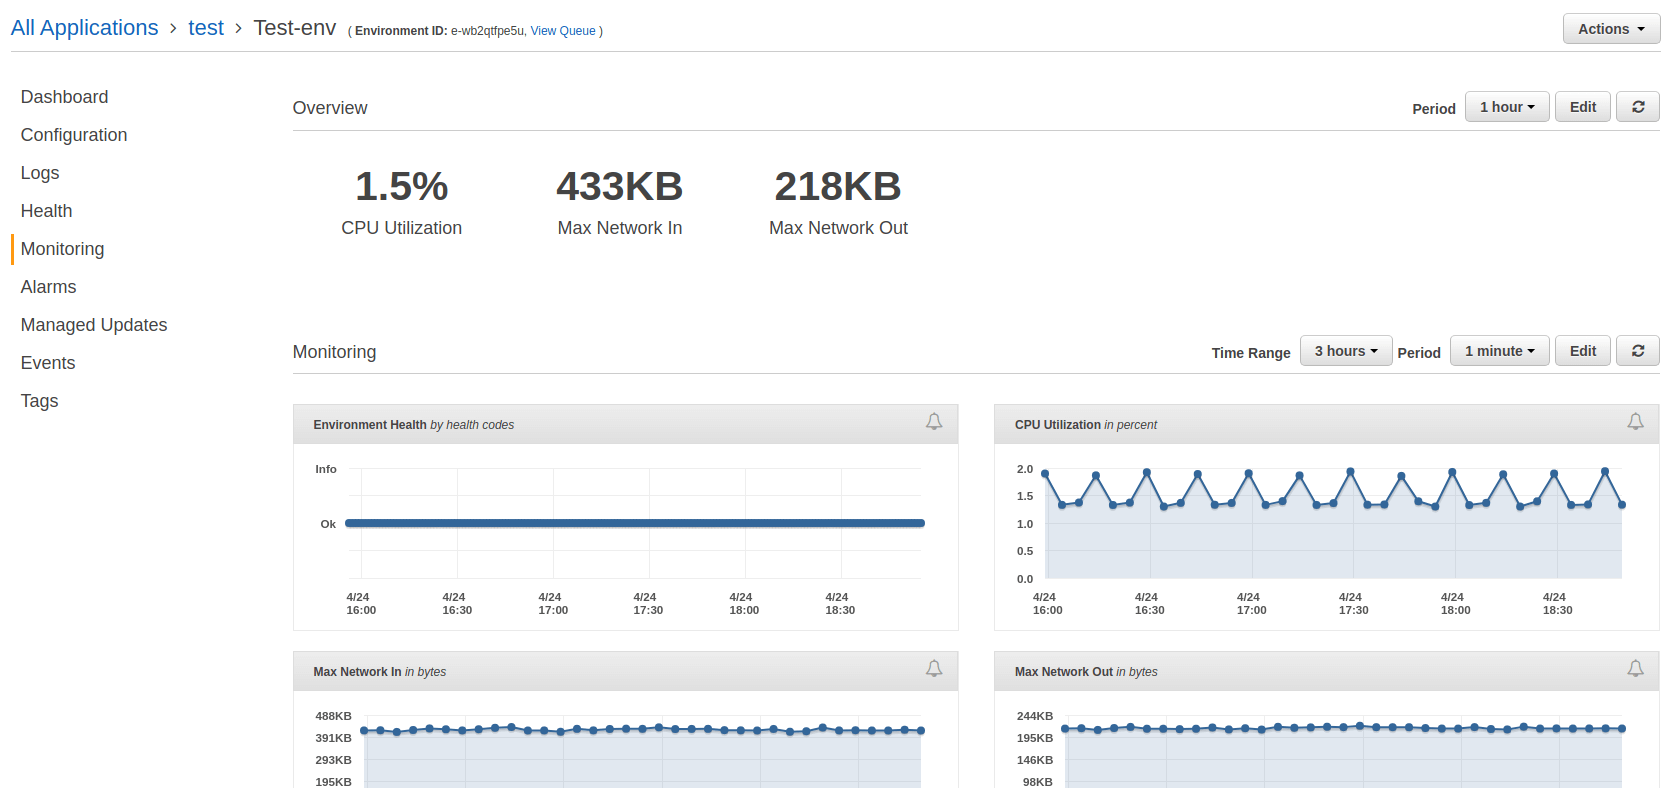This screenshot has height=788, width=1678.
Task: Change the Monitoring Period '1 minute' dropdown
Action: click(x=1498, y=351)
